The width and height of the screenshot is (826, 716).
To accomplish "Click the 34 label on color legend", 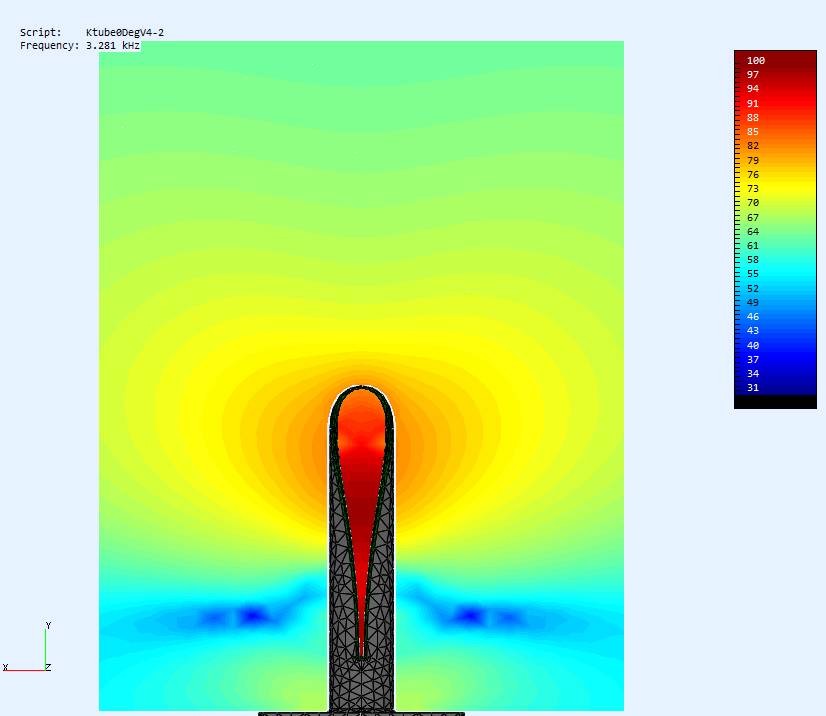I will coord(753,374).
